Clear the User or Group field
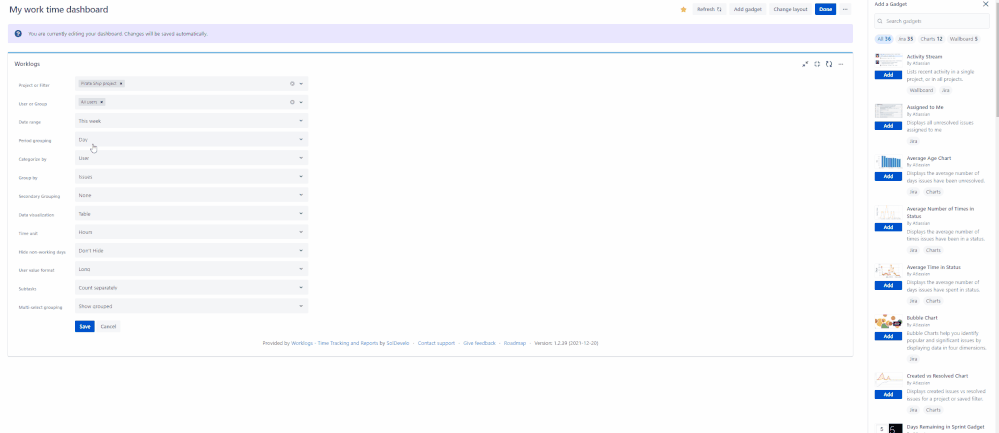The width and height of the screenshot is (999, 433). click(292, 102)
